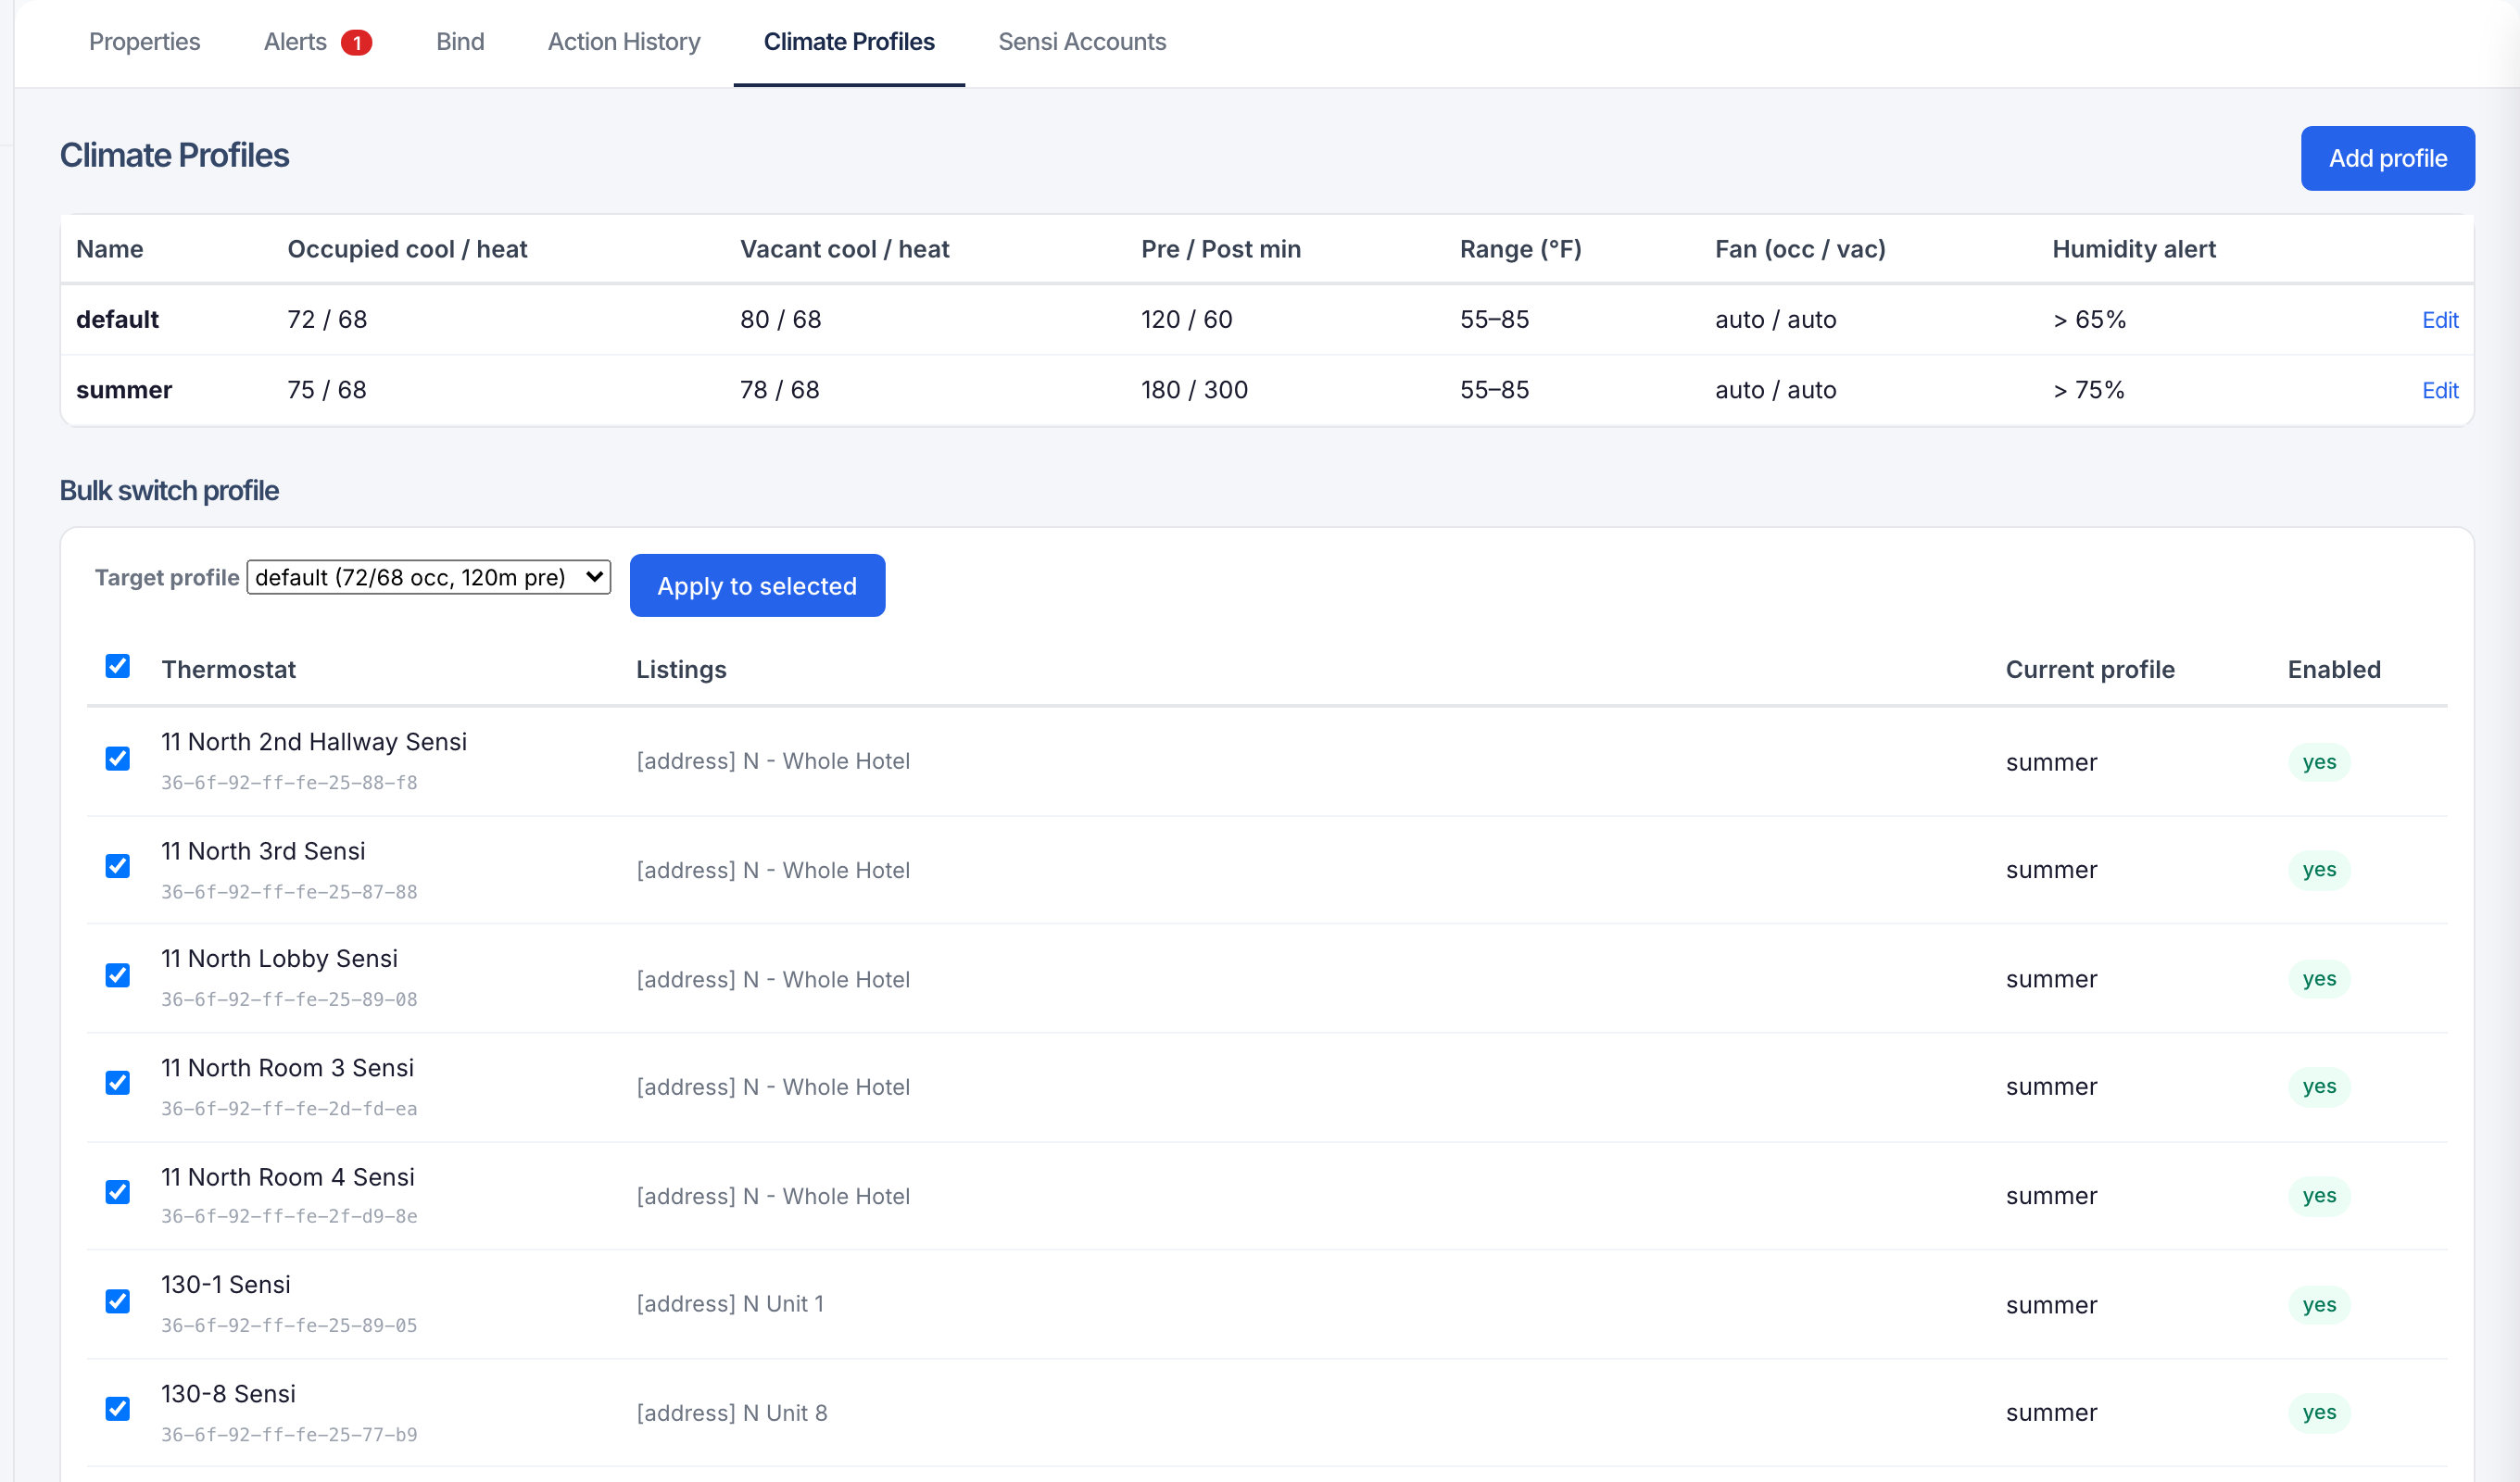Click the [address] N Unit 1 listing
The image size is (2520, 1482).
(730, 1304)
